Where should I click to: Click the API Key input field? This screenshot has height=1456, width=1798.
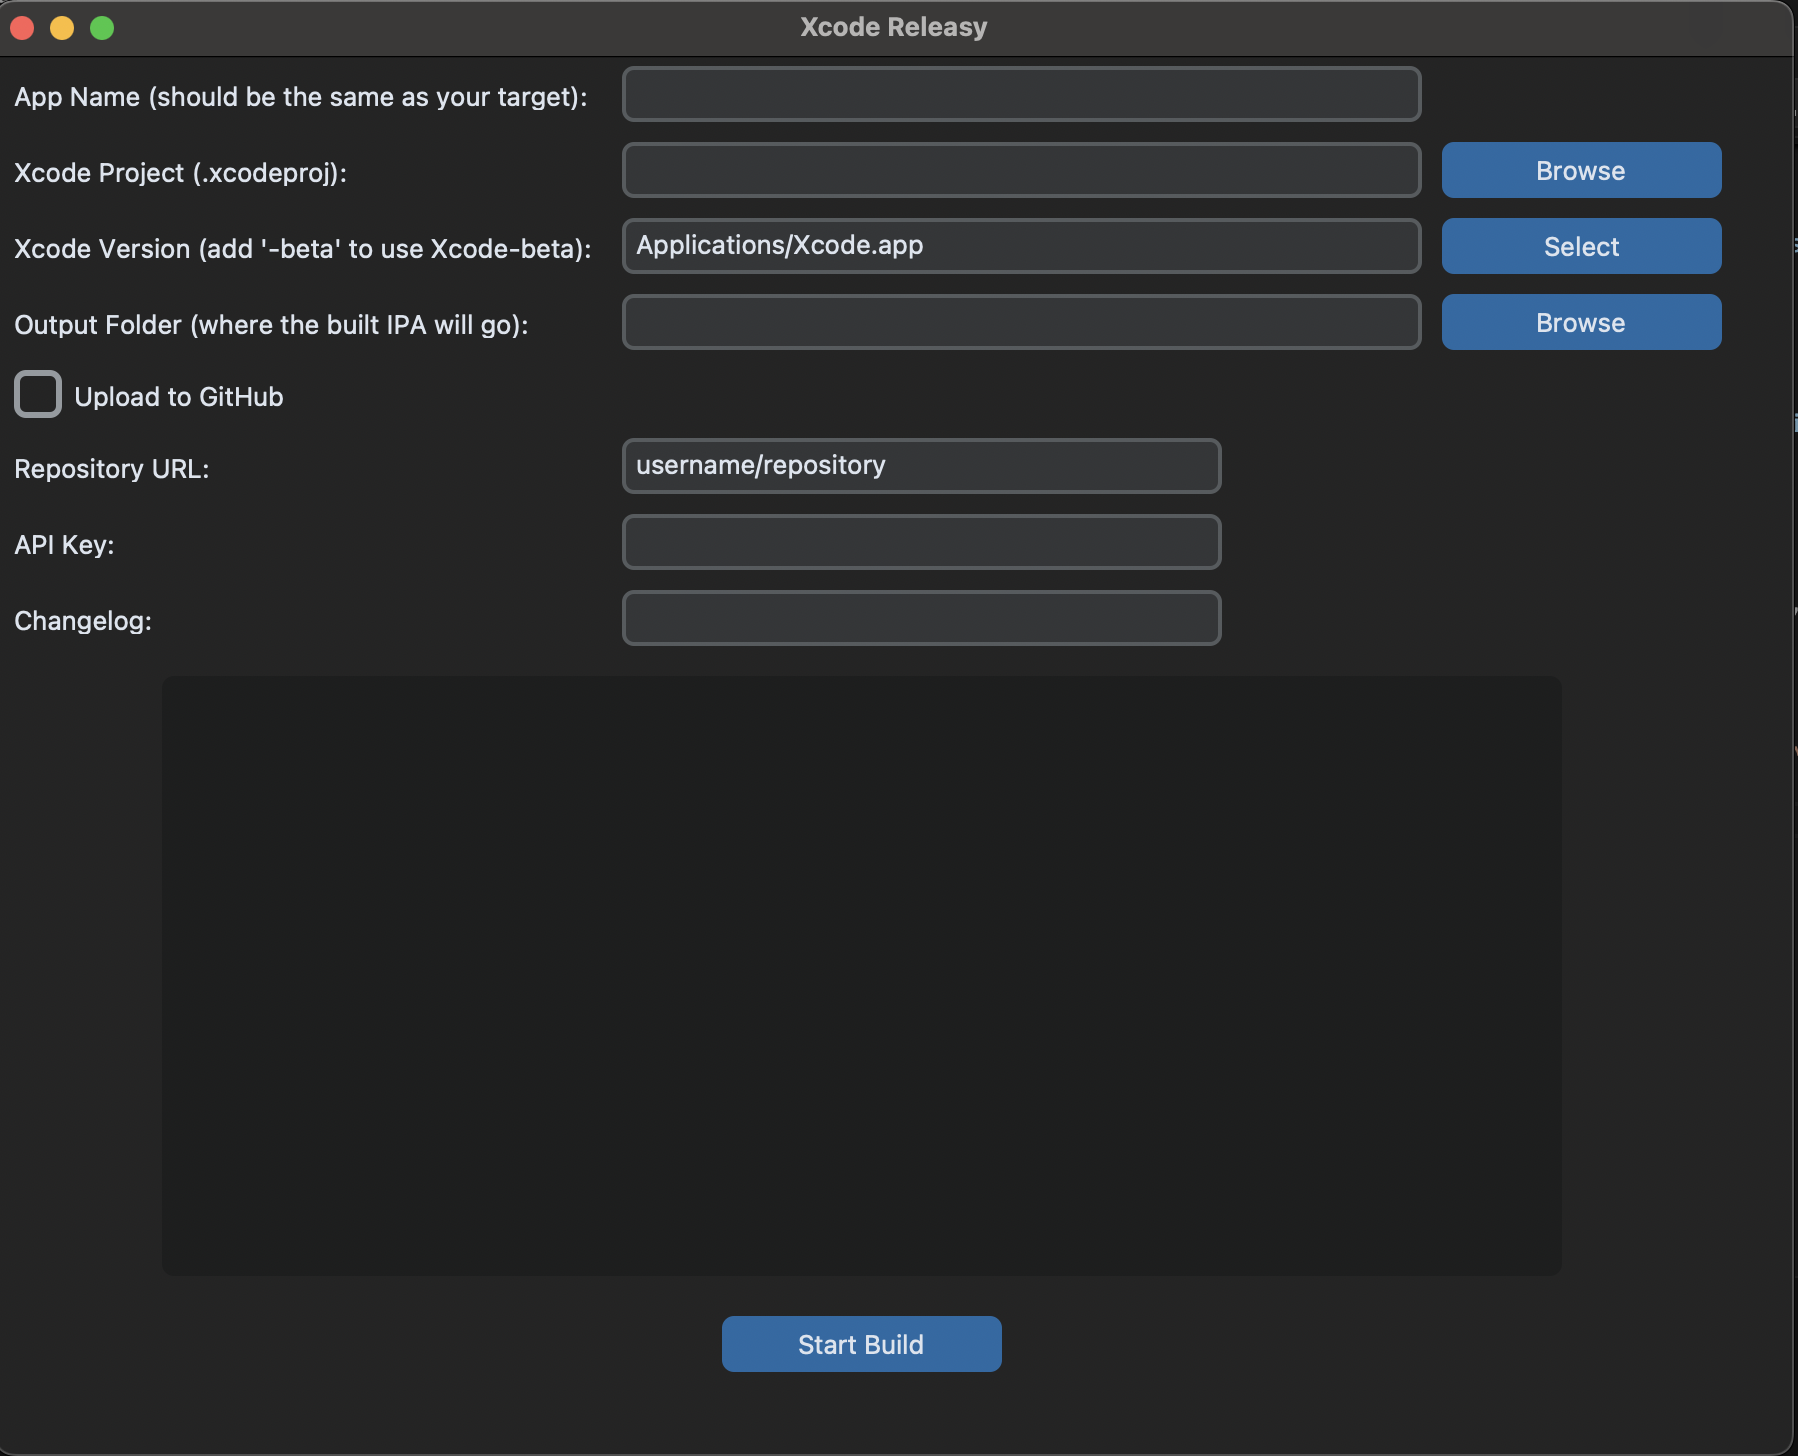[921, 542]
